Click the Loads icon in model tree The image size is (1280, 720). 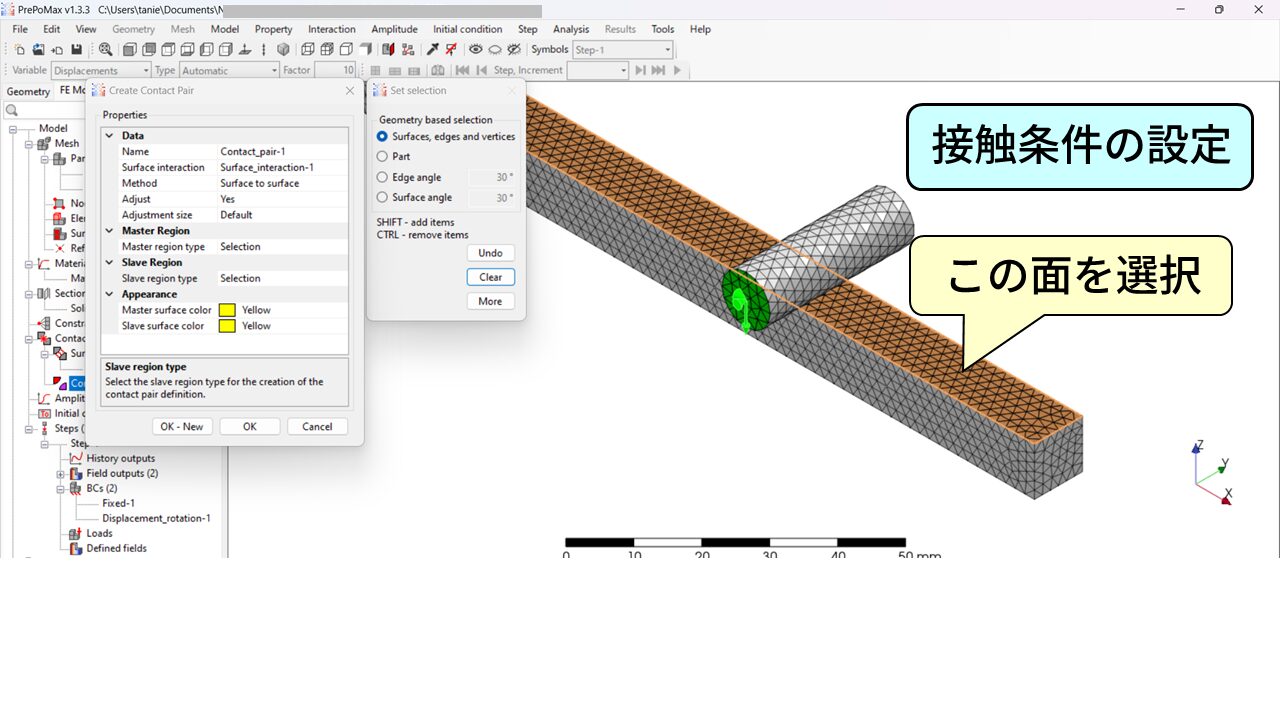77,534
